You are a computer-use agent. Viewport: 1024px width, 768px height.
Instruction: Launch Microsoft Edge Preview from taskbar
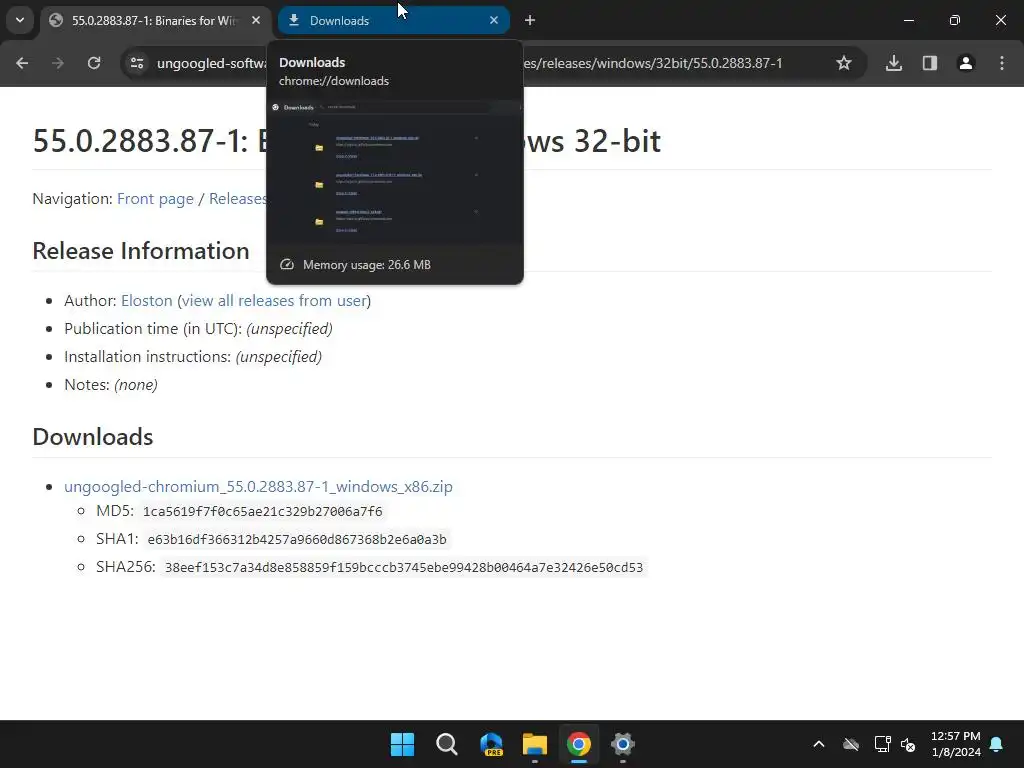pyautogui.click(x=491, y=744)
